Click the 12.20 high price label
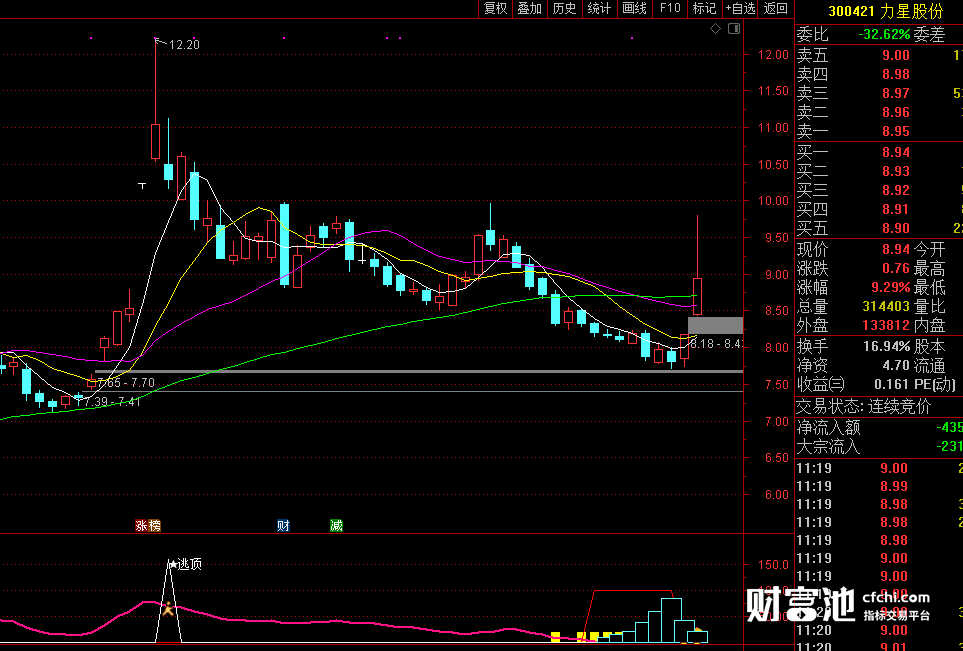 [x=184, y=44]
